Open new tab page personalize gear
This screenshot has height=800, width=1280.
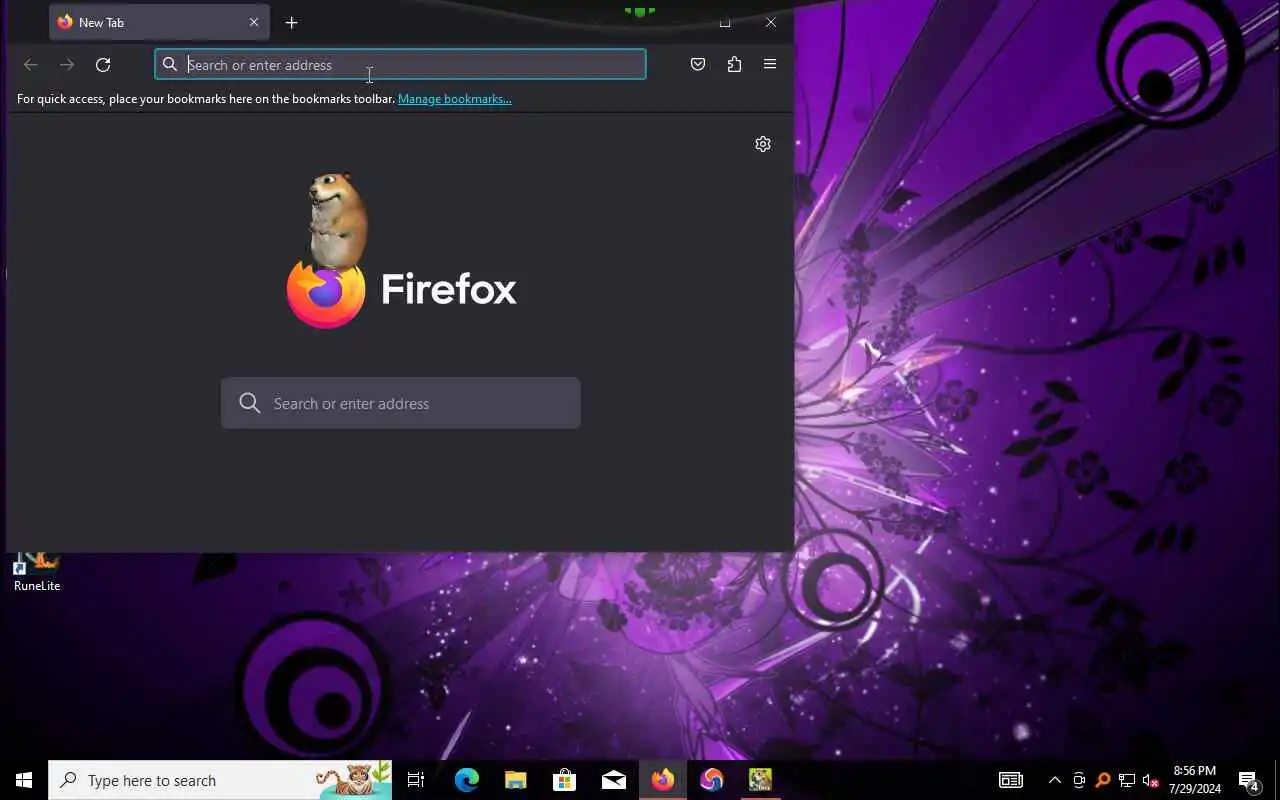click(763, 144)
